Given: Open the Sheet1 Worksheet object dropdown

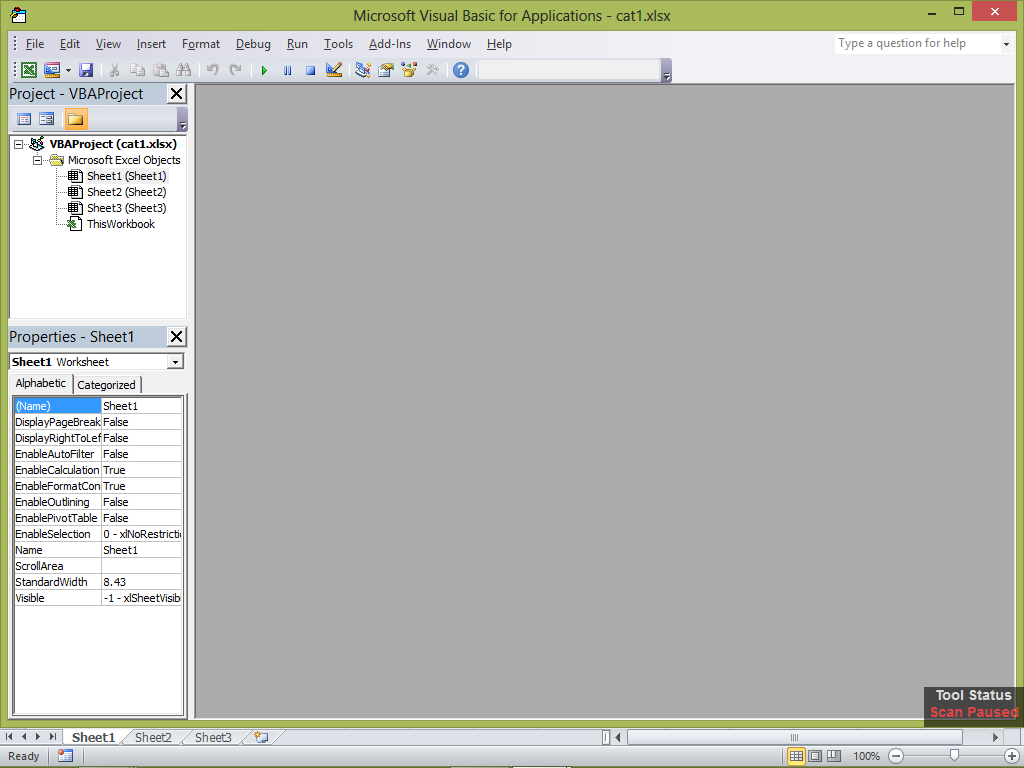Looking at the screenshot, I should (175, 362).
